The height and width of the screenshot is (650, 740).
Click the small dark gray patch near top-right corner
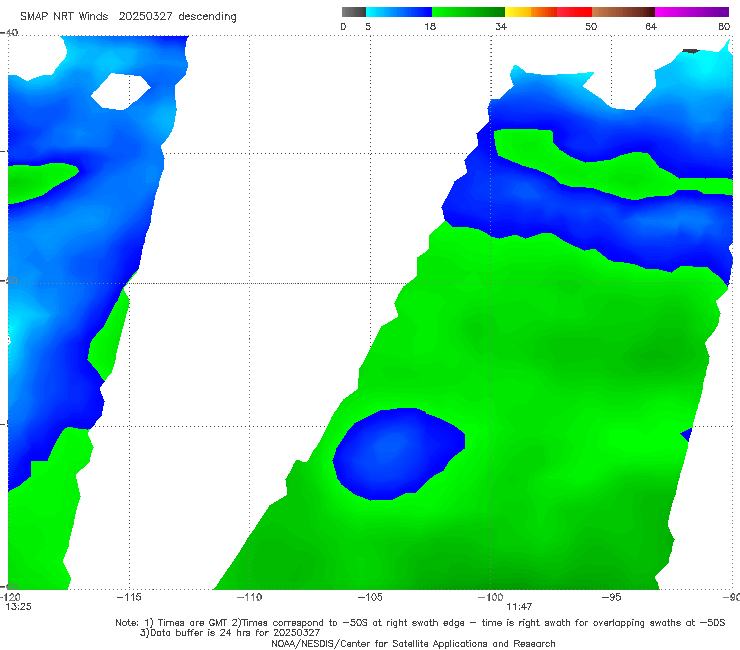click(691, 51)
